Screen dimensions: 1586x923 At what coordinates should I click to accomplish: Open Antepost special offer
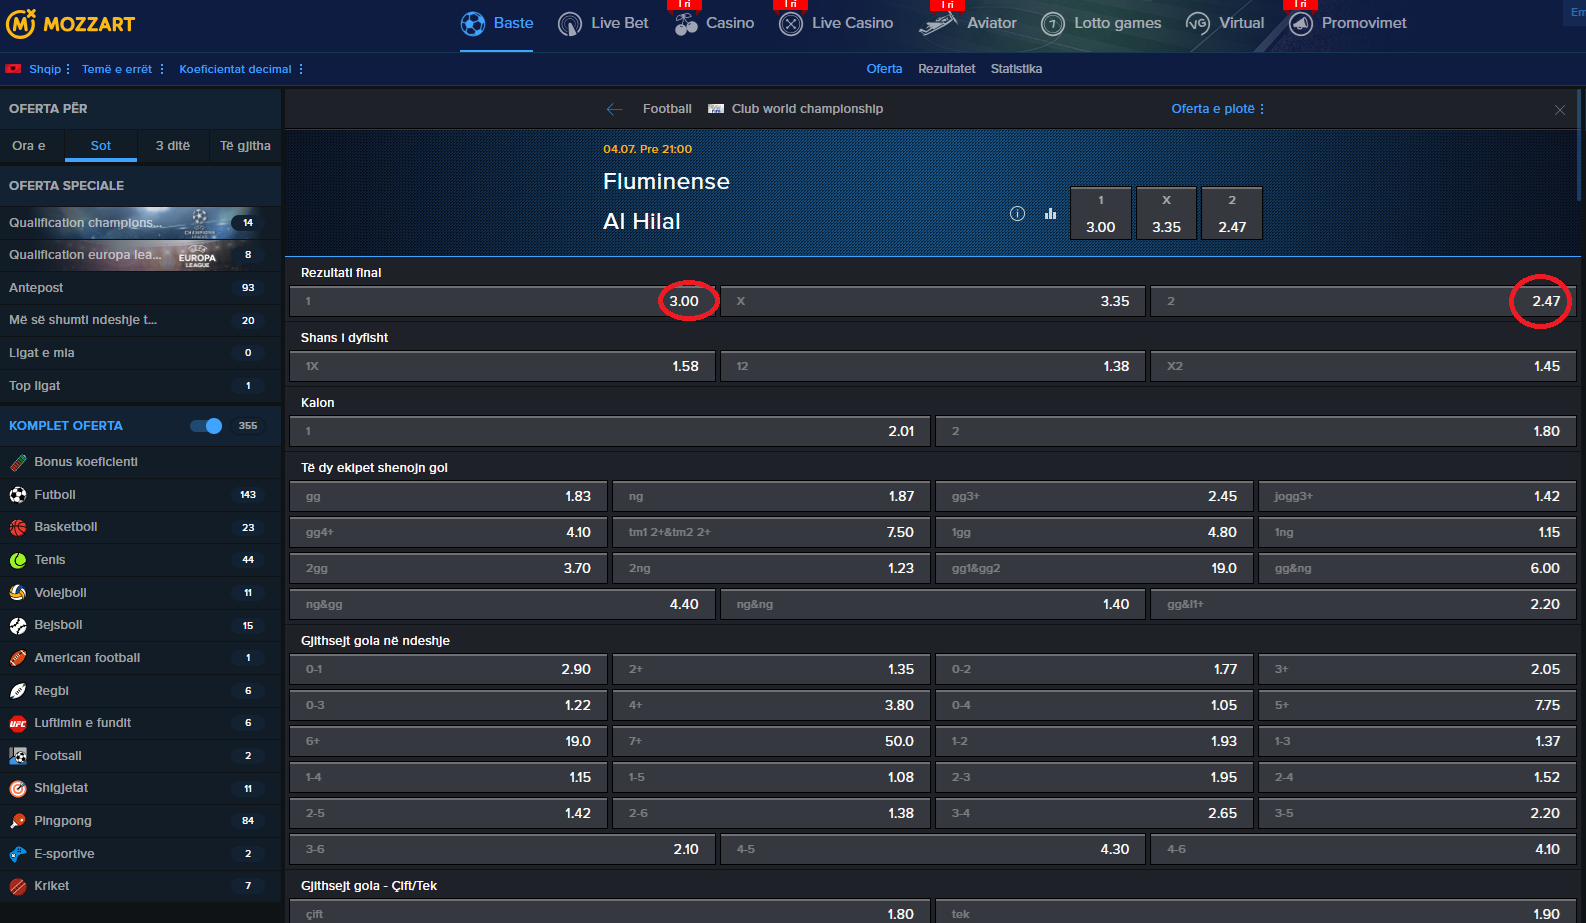coord(140,288)
